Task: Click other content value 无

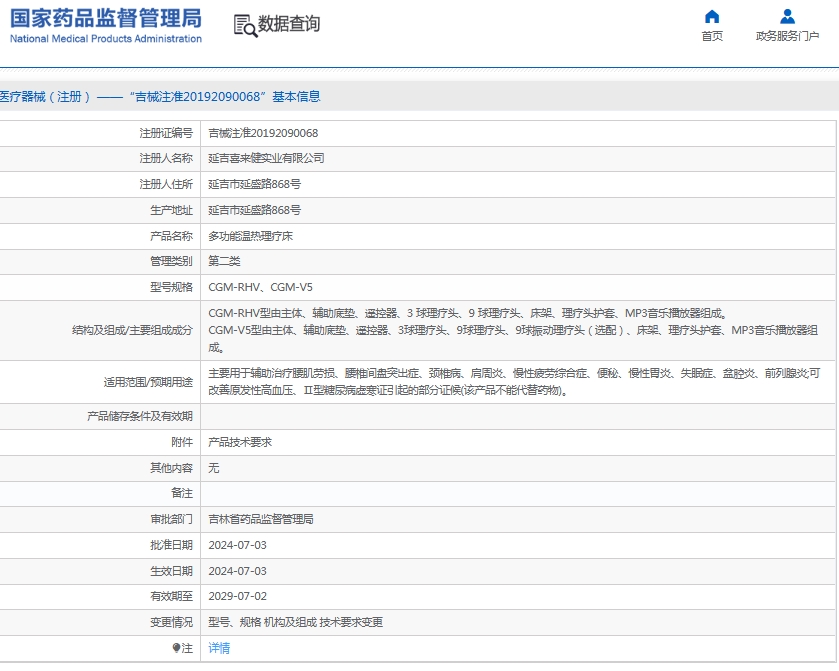Action: (x=213, y=468)
